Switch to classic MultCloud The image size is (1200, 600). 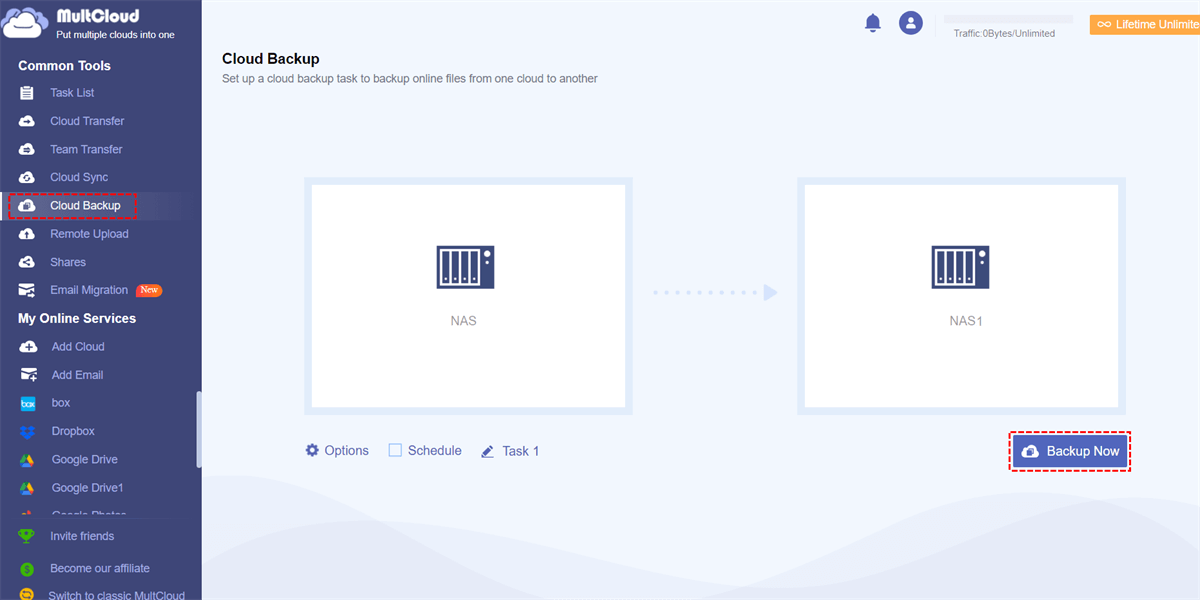click(x=116, y=595)
